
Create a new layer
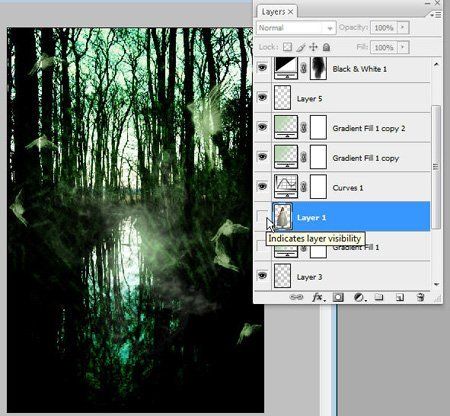pos(400,297)
